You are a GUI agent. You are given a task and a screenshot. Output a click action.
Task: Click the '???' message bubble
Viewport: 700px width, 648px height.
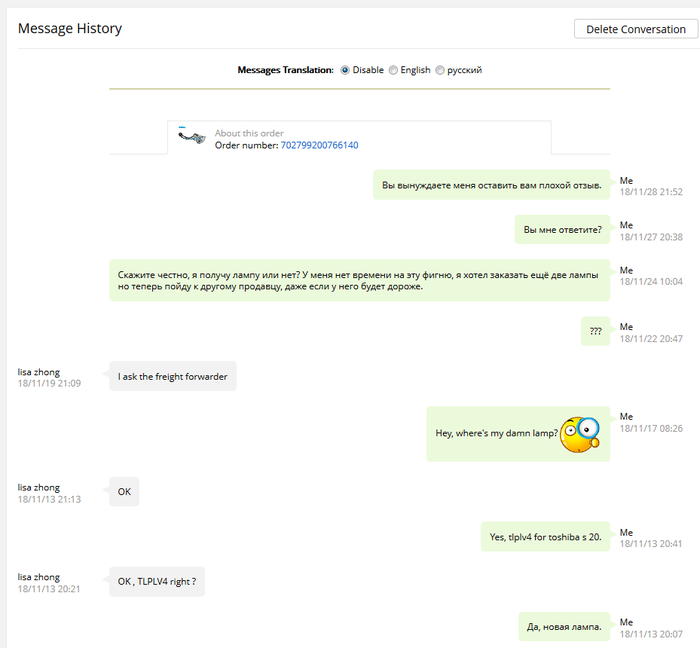pyautogui.click(x=595, y=331)
